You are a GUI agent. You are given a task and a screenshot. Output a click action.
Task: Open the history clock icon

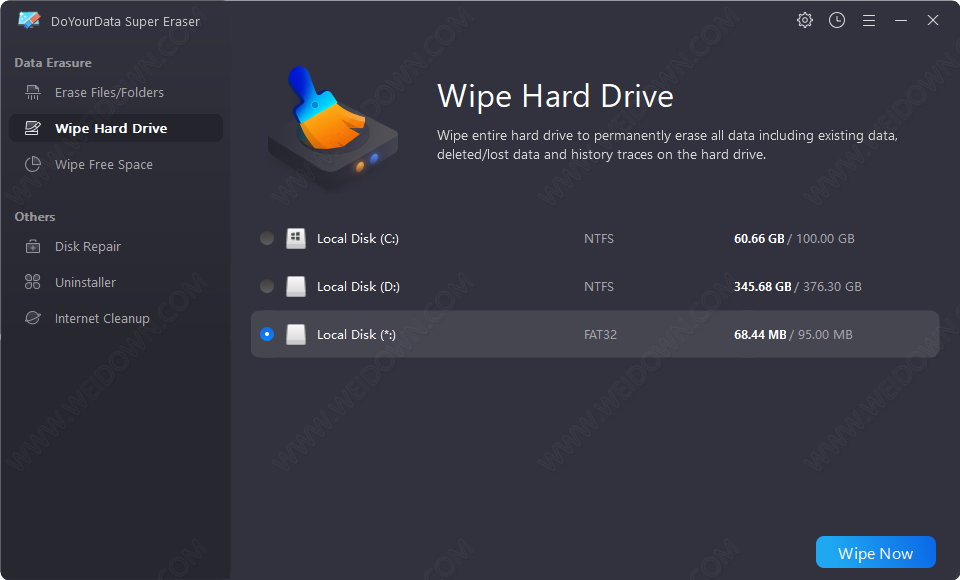tap(837, 20)
